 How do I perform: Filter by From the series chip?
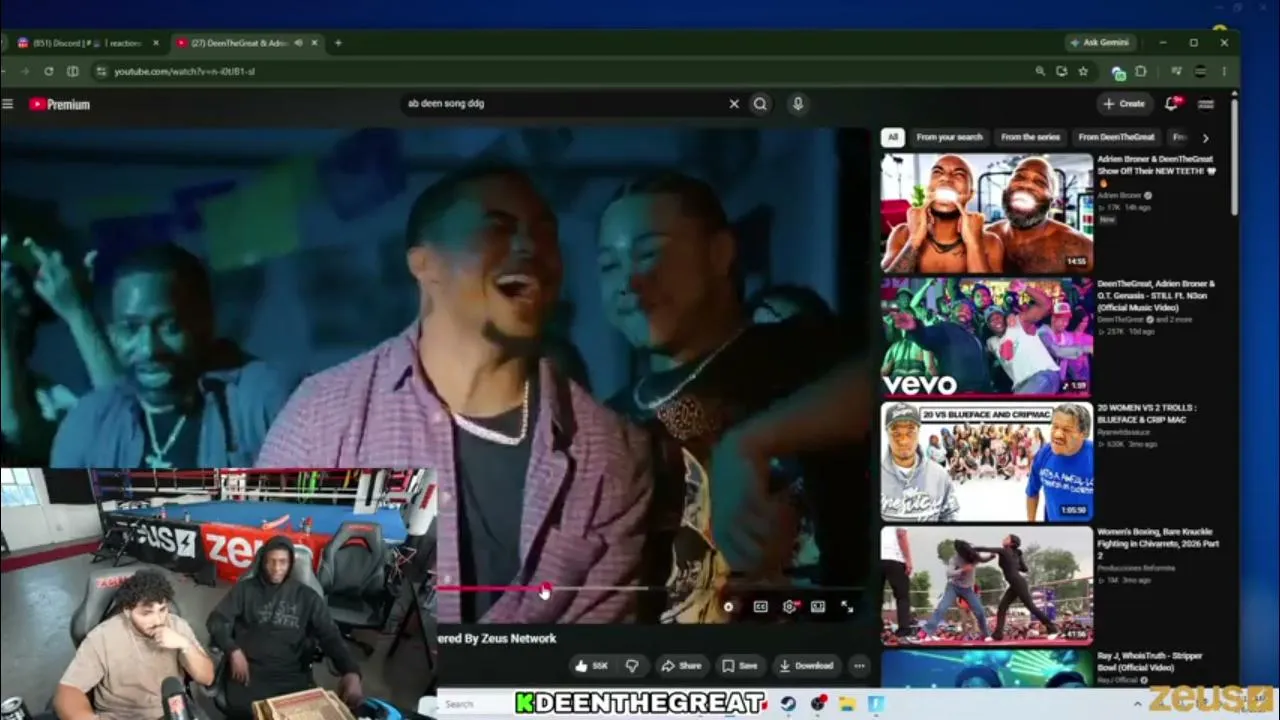[x=1030, y=137]
